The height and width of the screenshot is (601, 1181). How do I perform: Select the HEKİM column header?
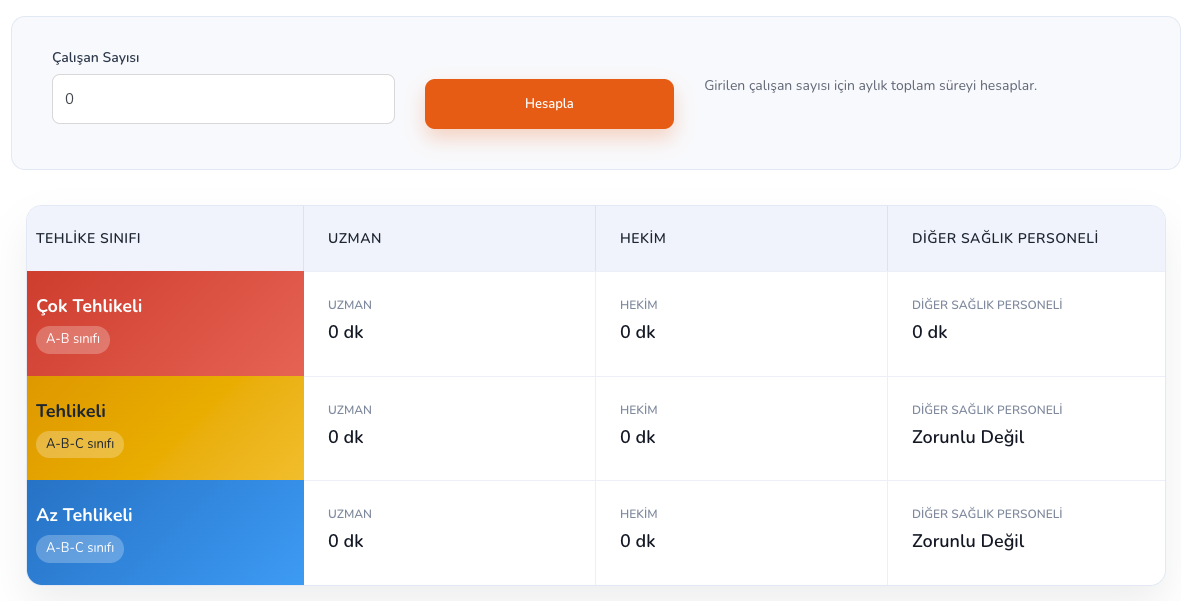(x=643, y=238)
